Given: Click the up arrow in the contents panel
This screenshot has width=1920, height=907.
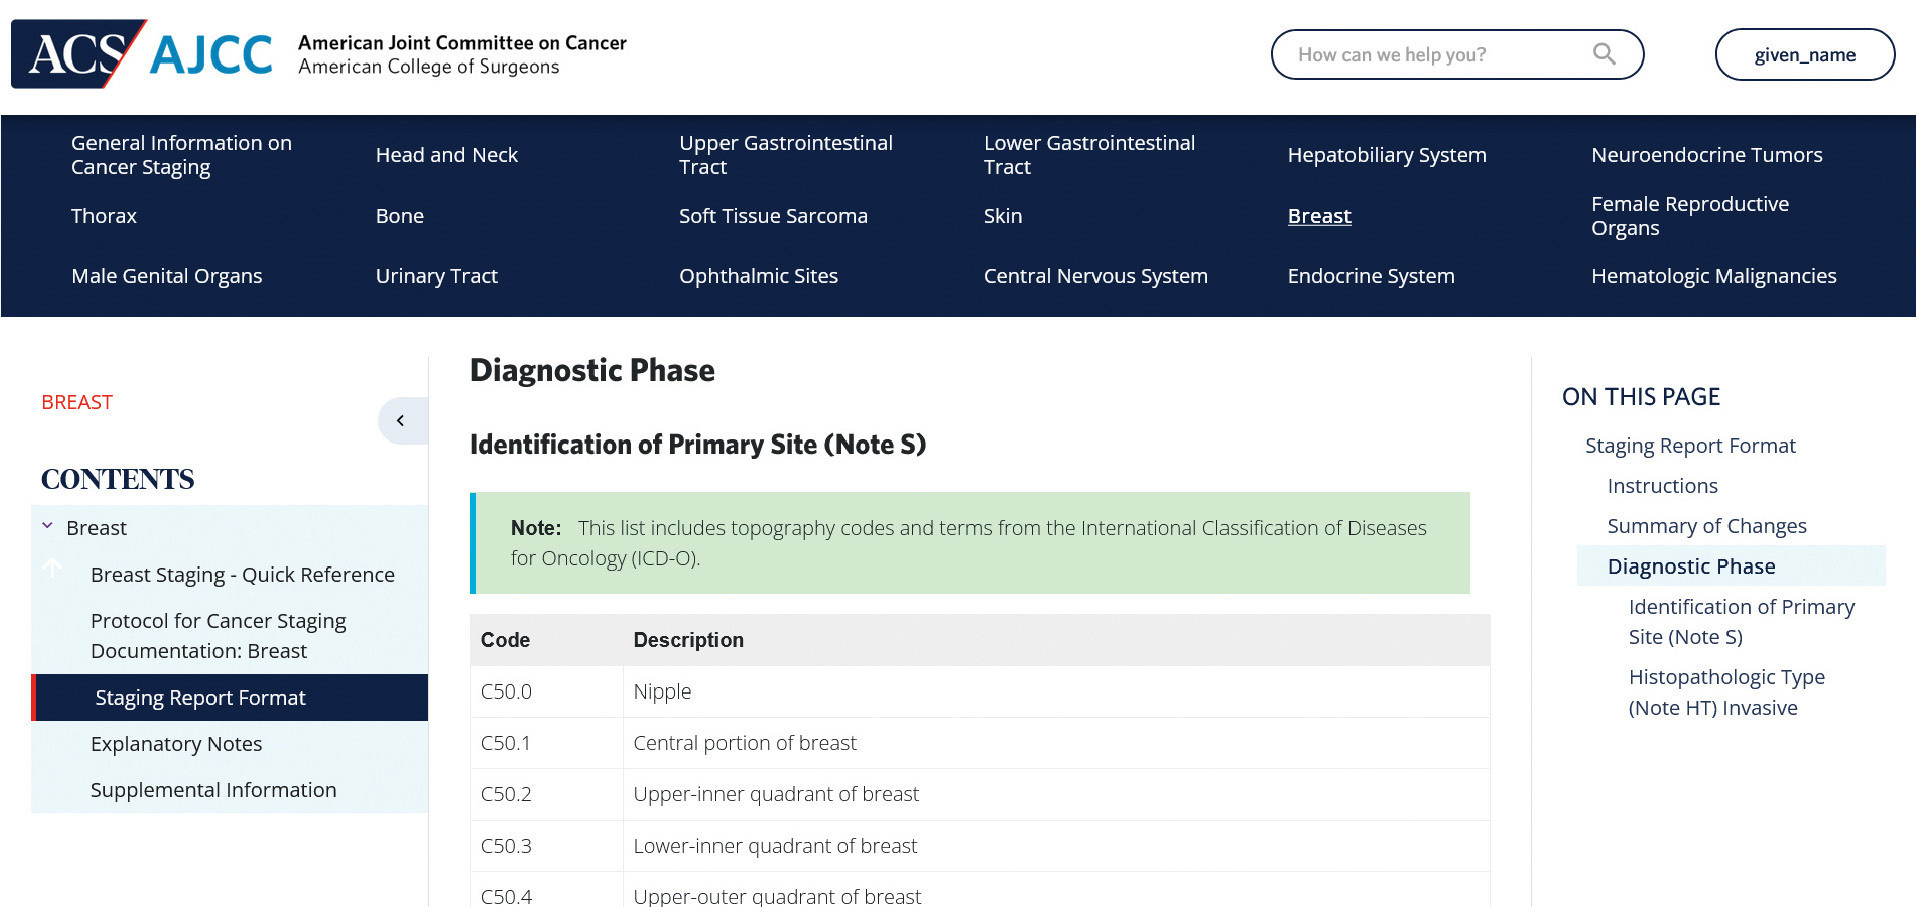Looking at the screenshot, I should pos(52,569).
